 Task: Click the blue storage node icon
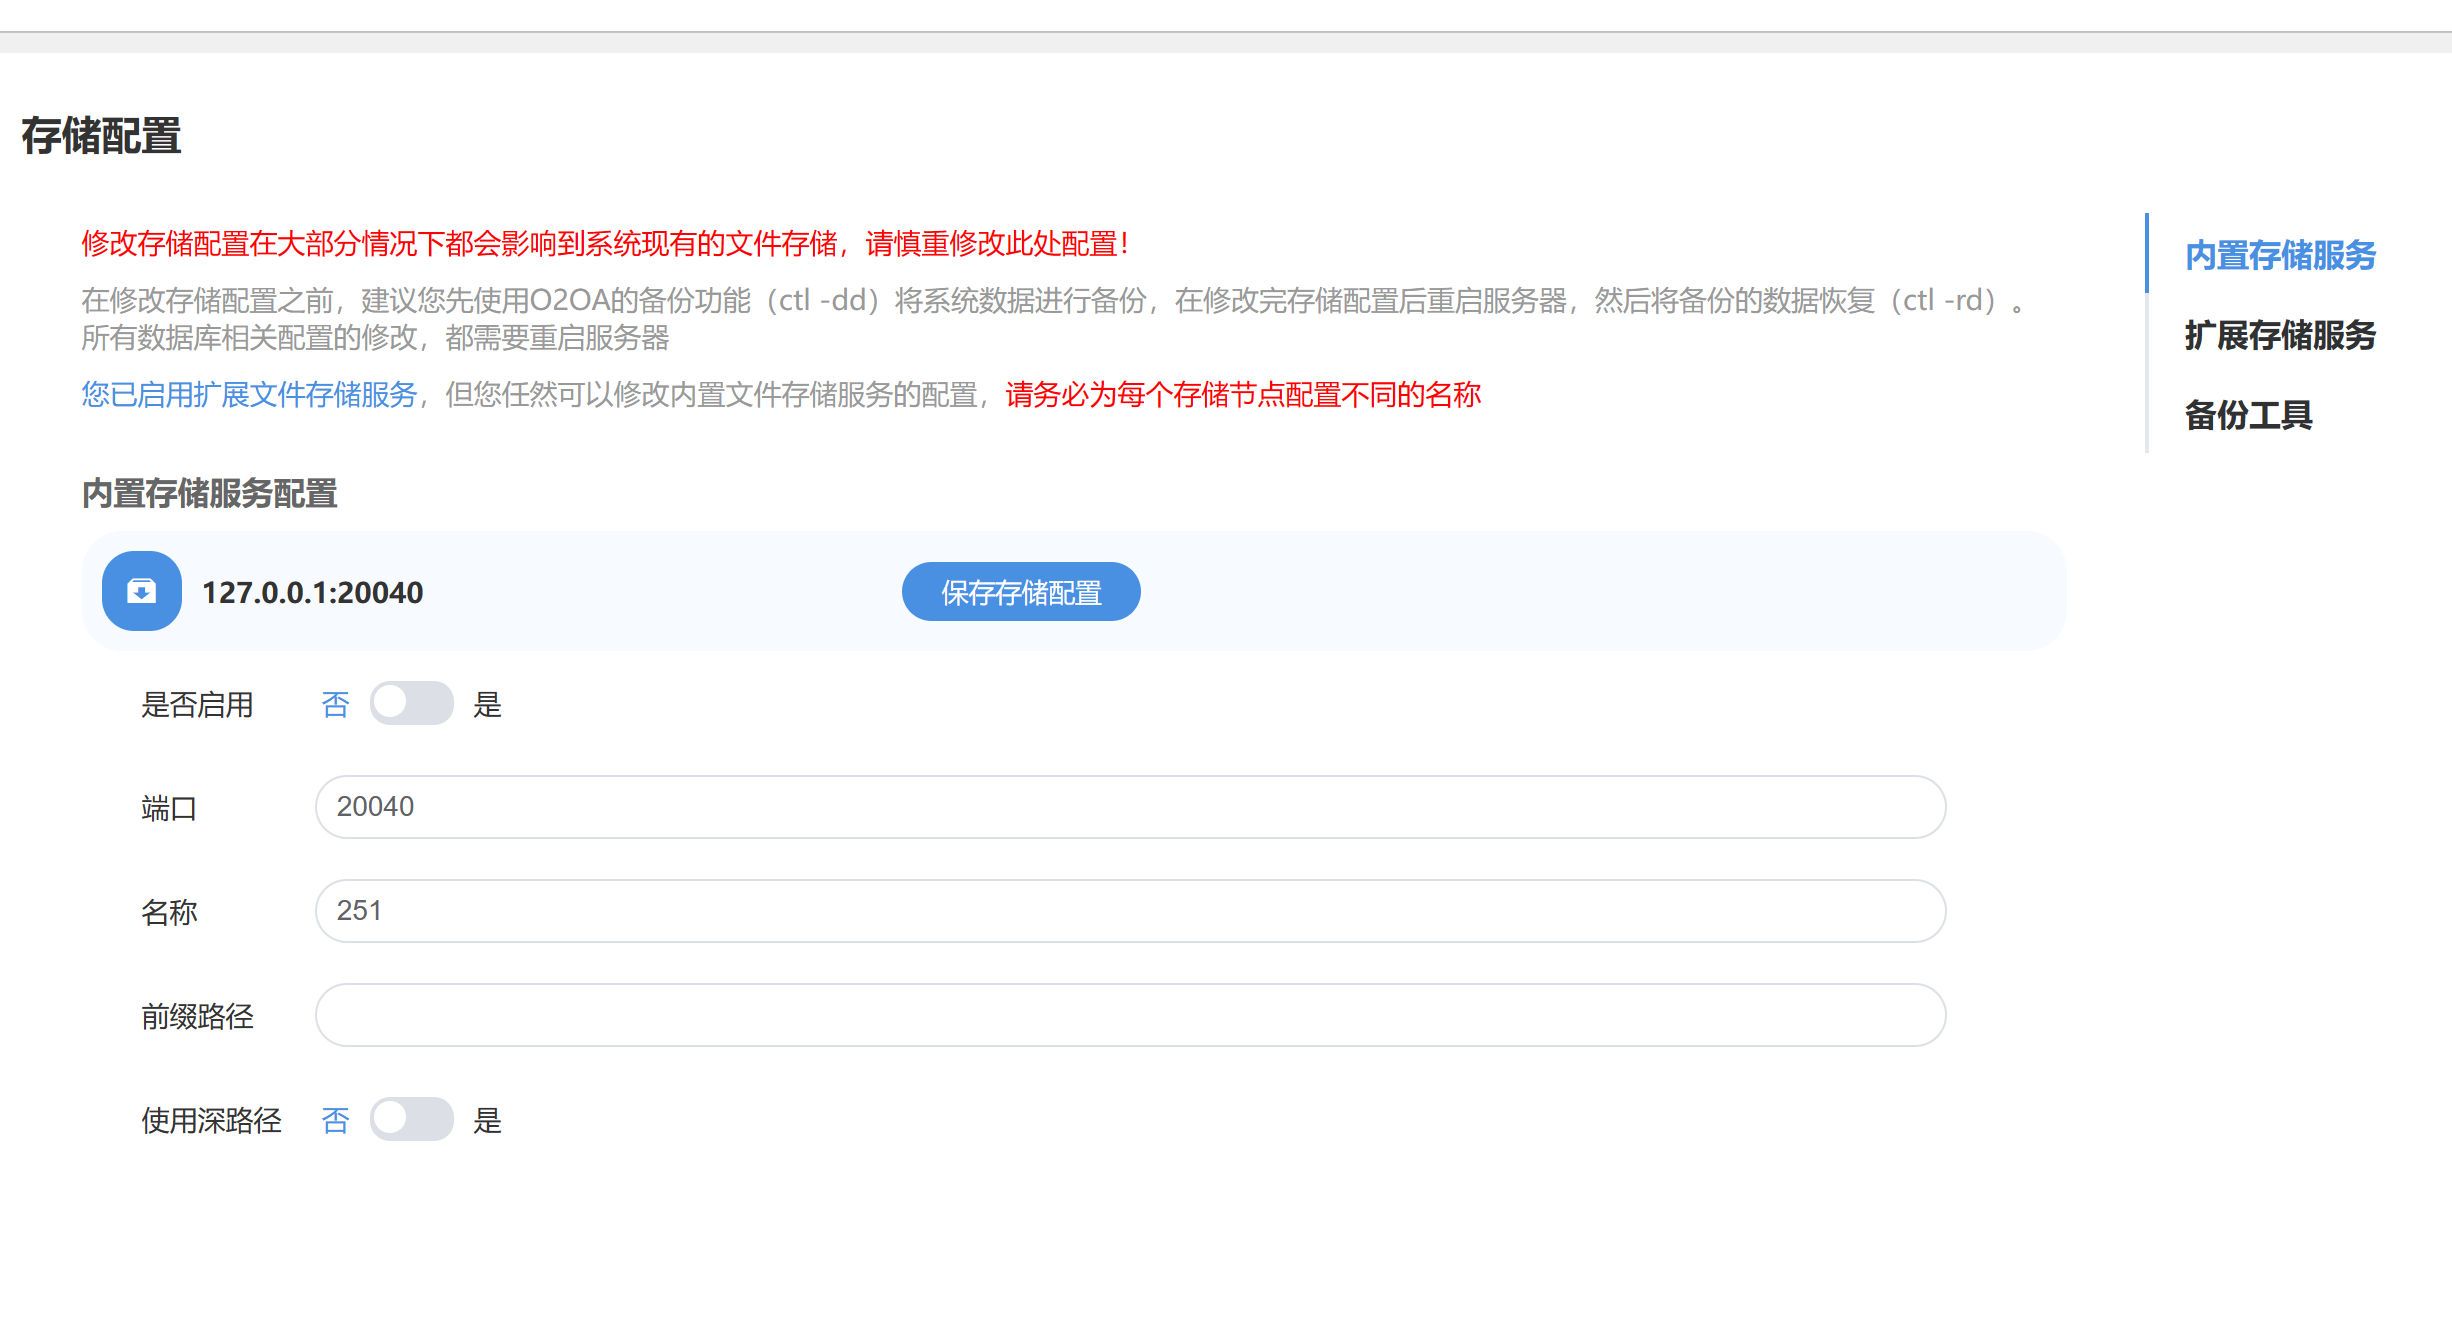tap(141, 591)
